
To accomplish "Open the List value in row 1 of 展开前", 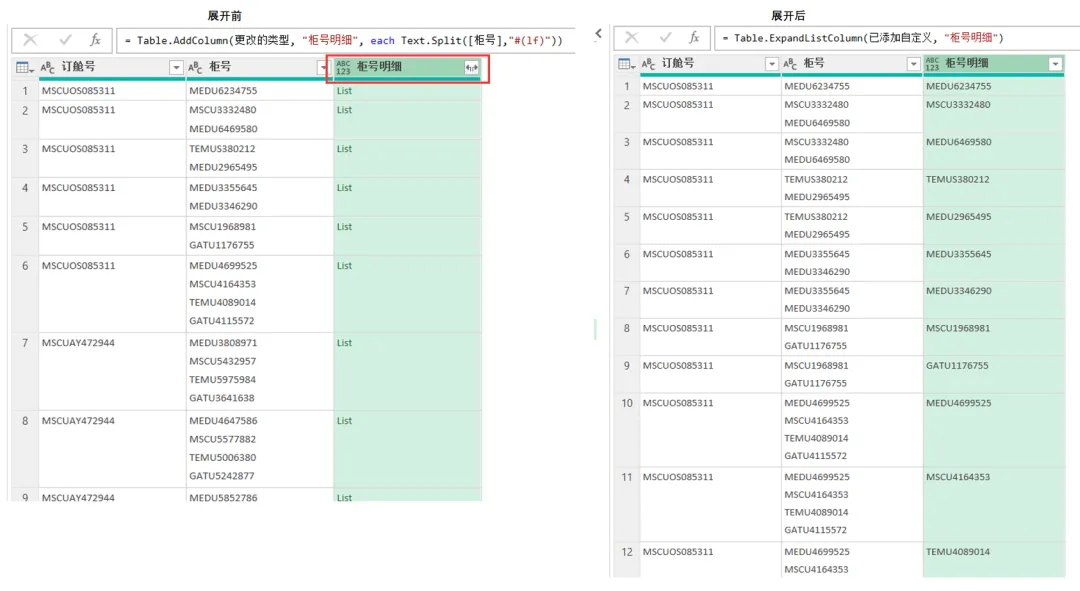I will 344,91.
